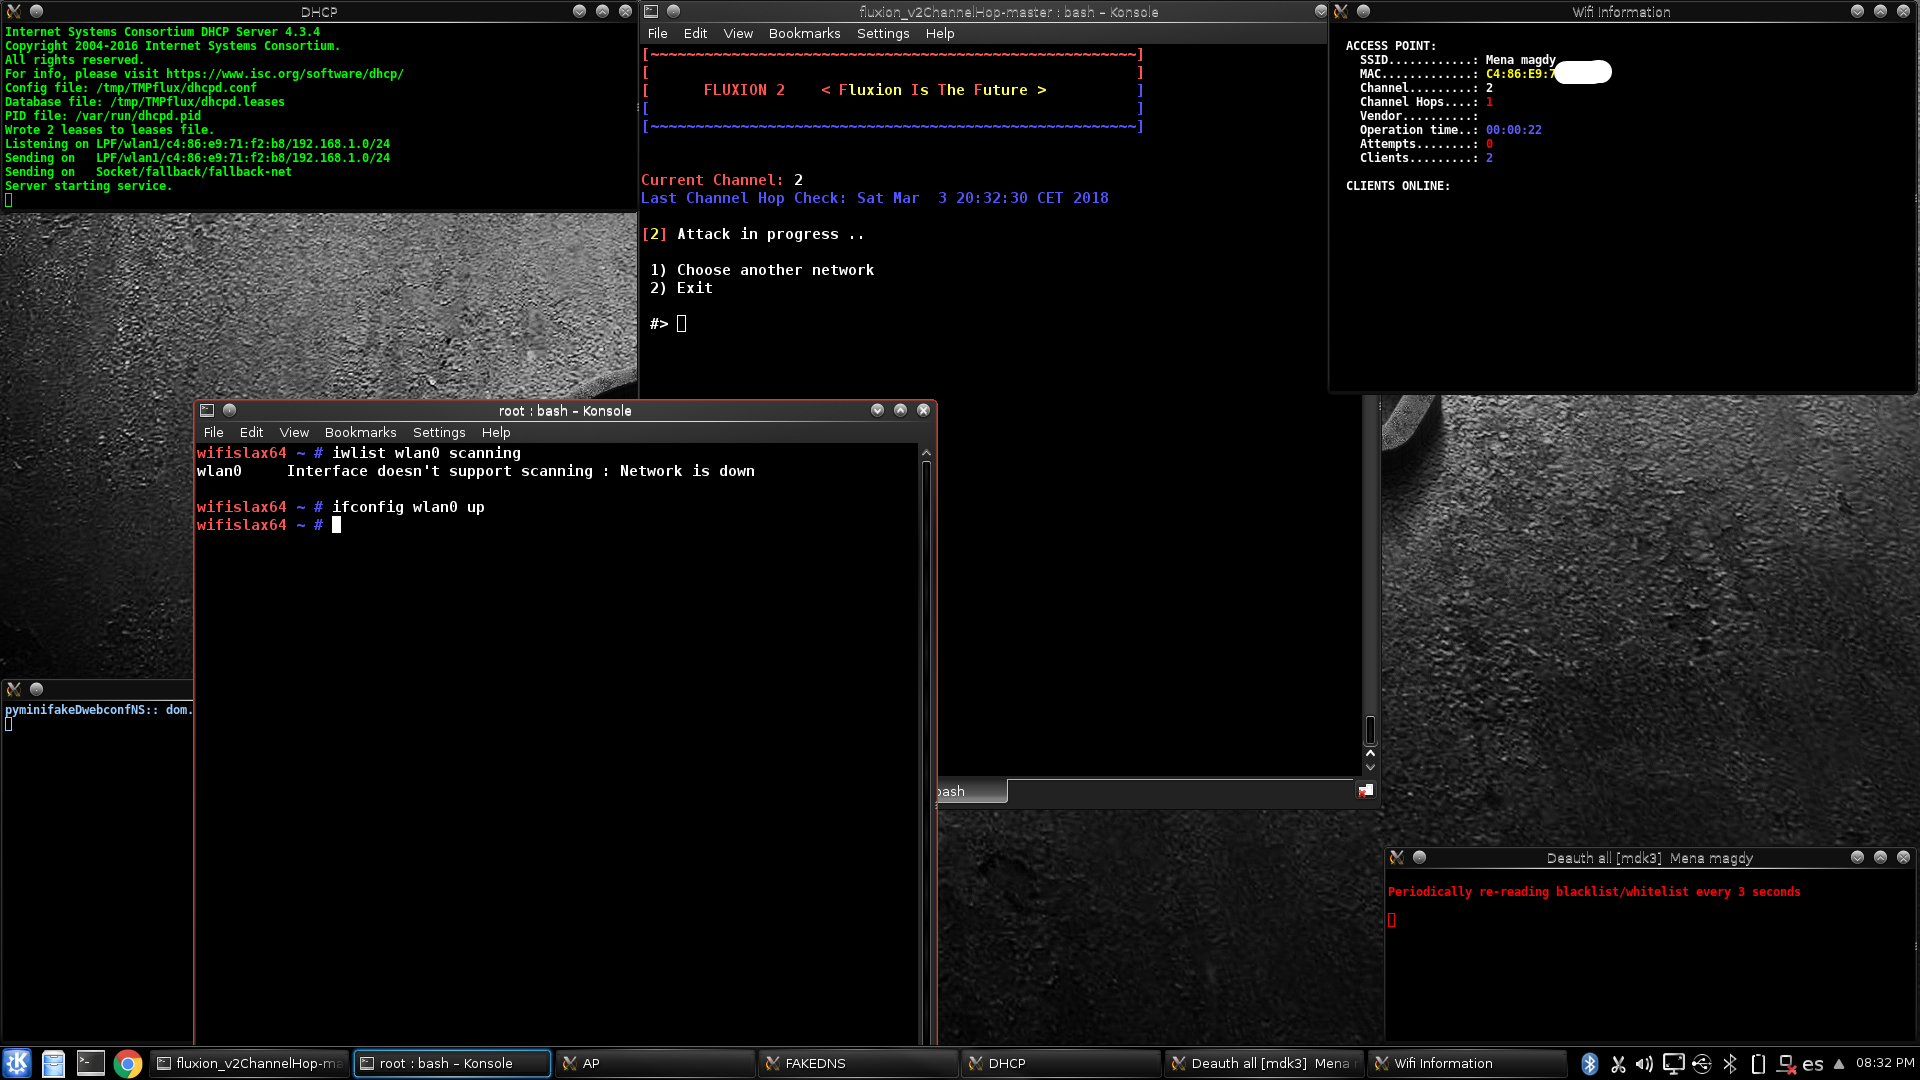This screenshot has height=1080, width=1920.
Task: Activate Wifi Information window from taskbar
Action: click(1465, 1063)
